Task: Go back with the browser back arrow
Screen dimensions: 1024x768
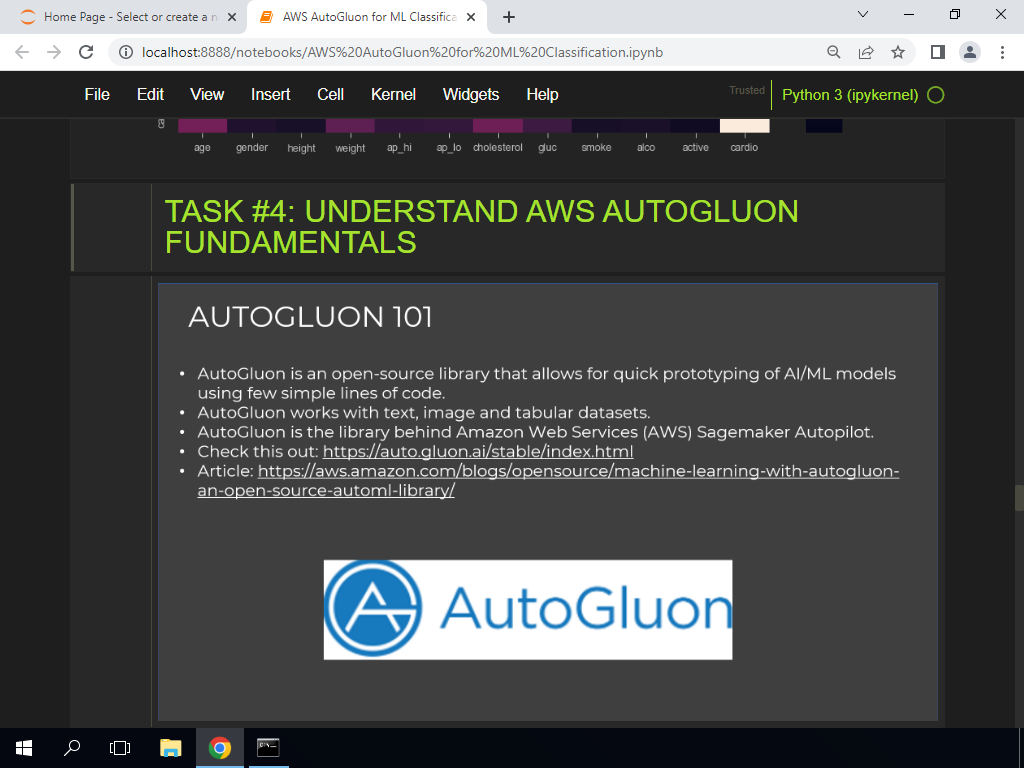Action: (22, 52)
